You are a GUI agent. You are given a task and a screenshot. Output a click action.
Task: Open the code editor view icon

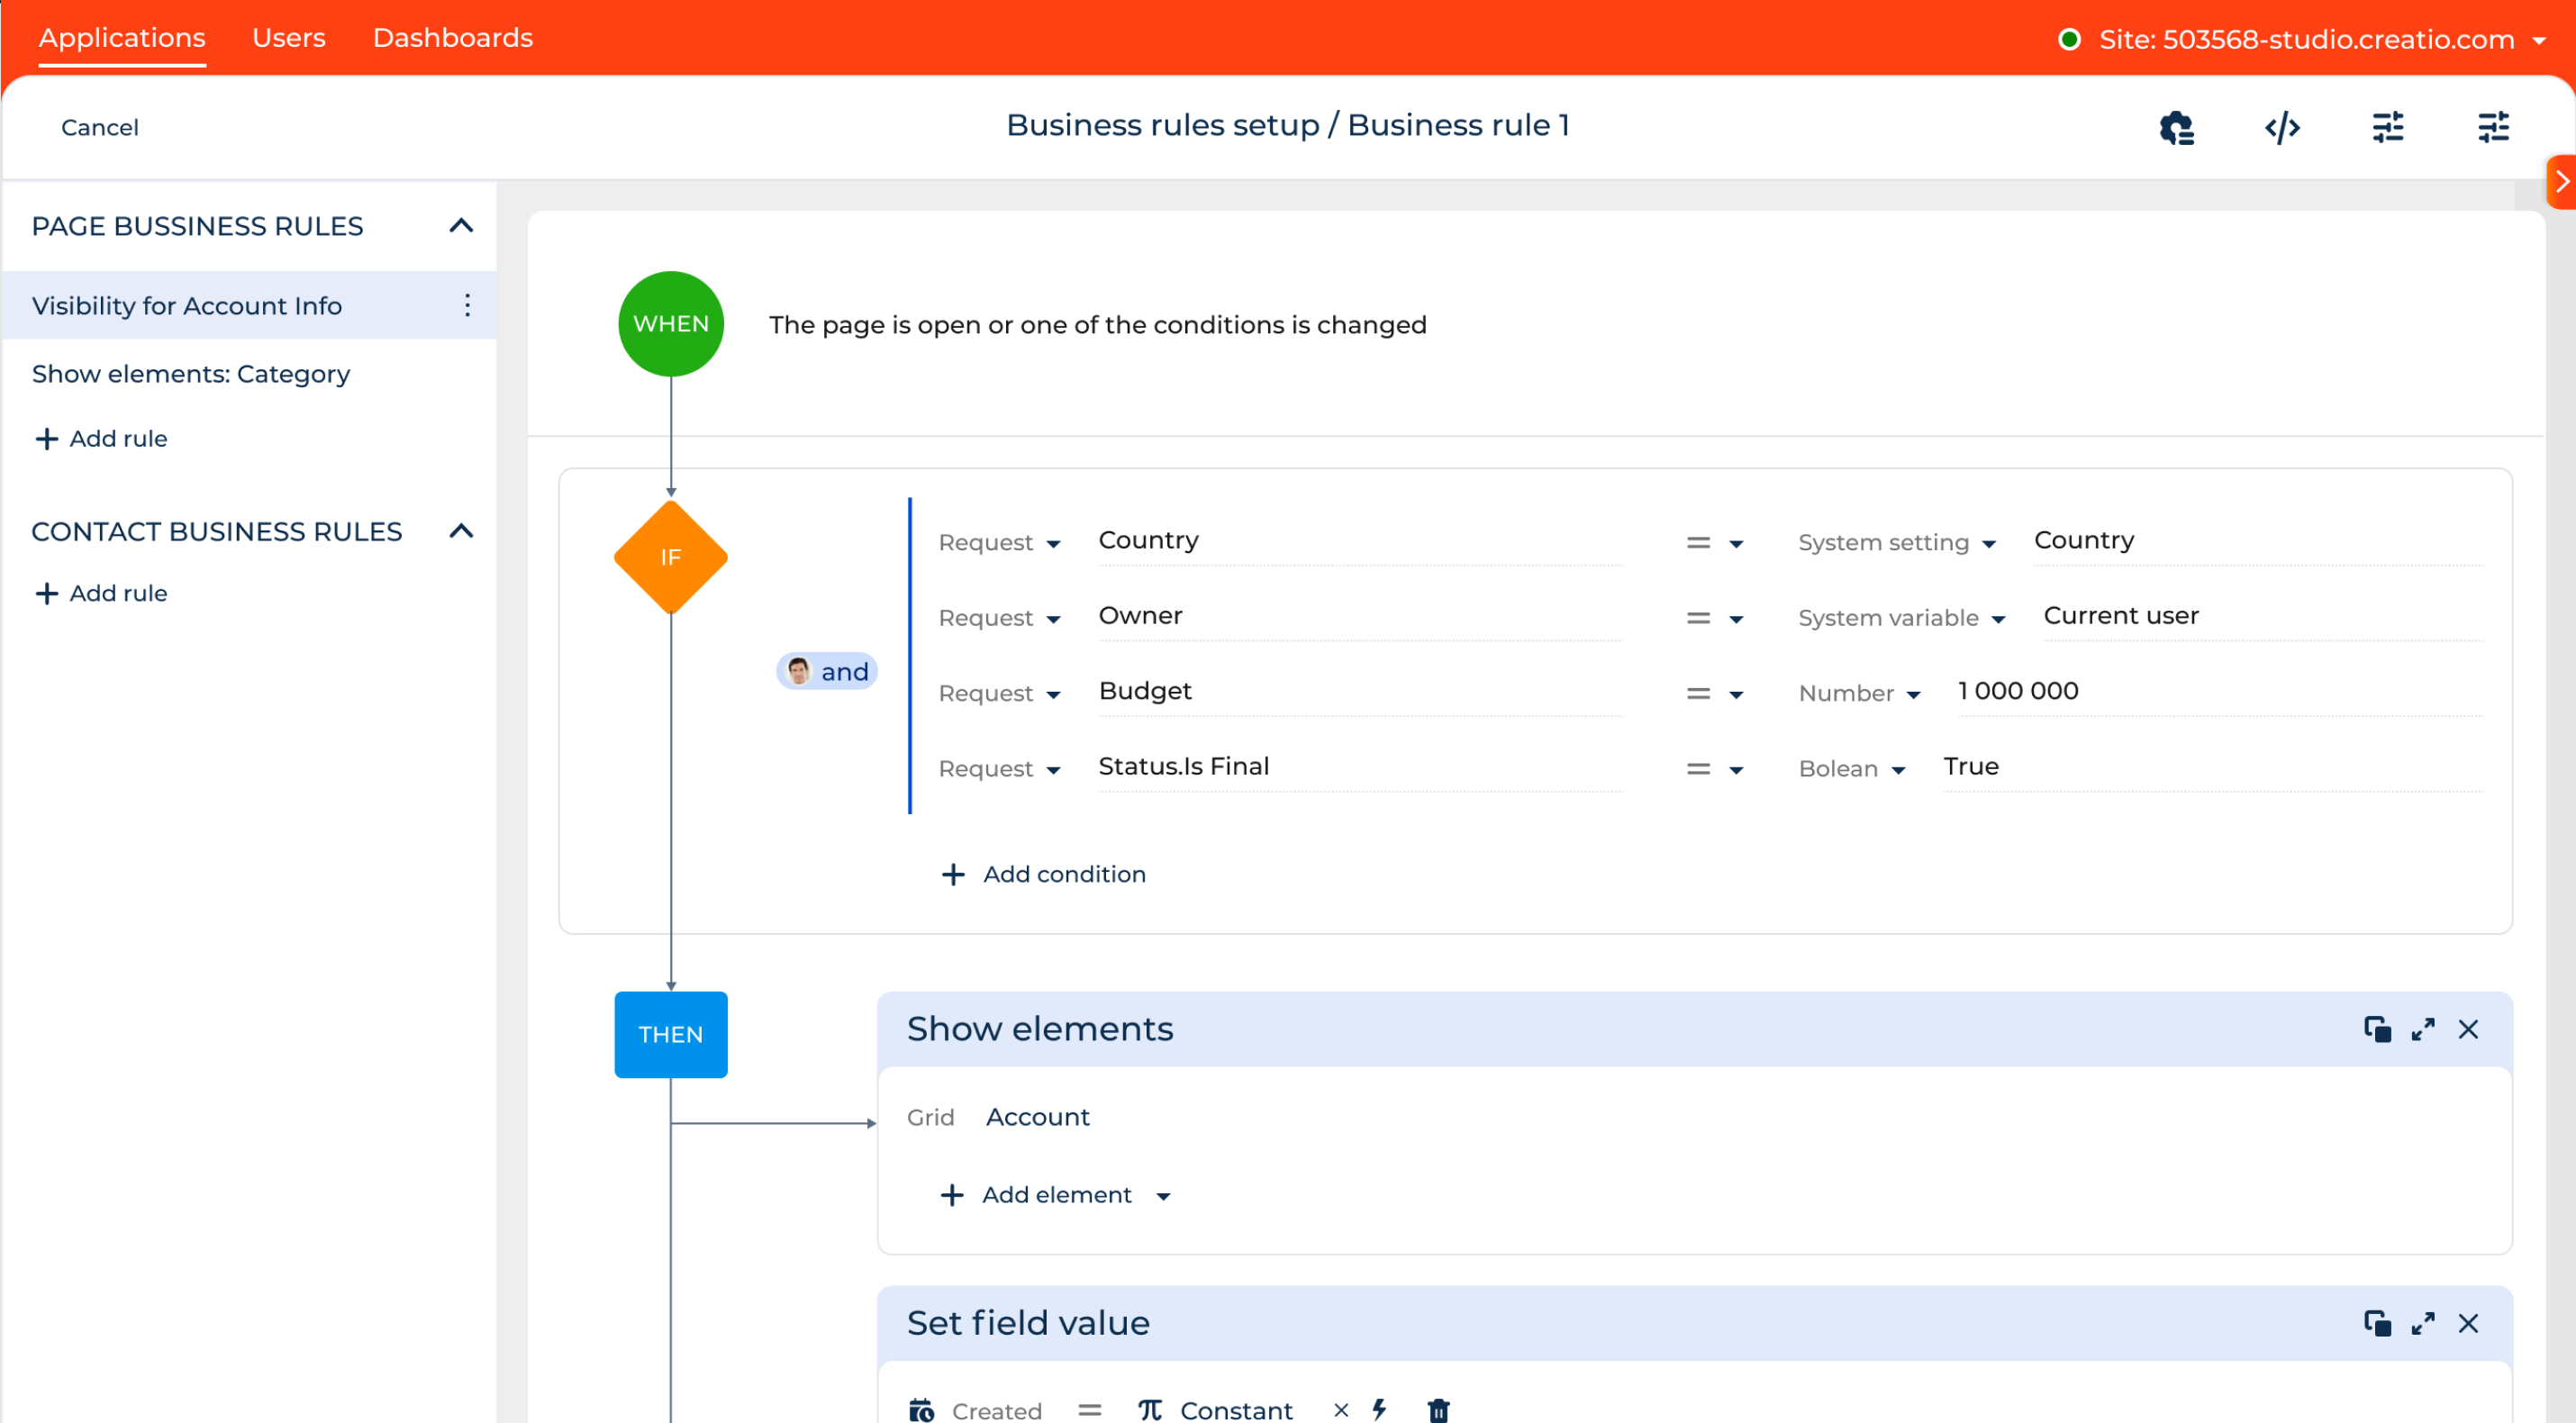pos(2283,127)
